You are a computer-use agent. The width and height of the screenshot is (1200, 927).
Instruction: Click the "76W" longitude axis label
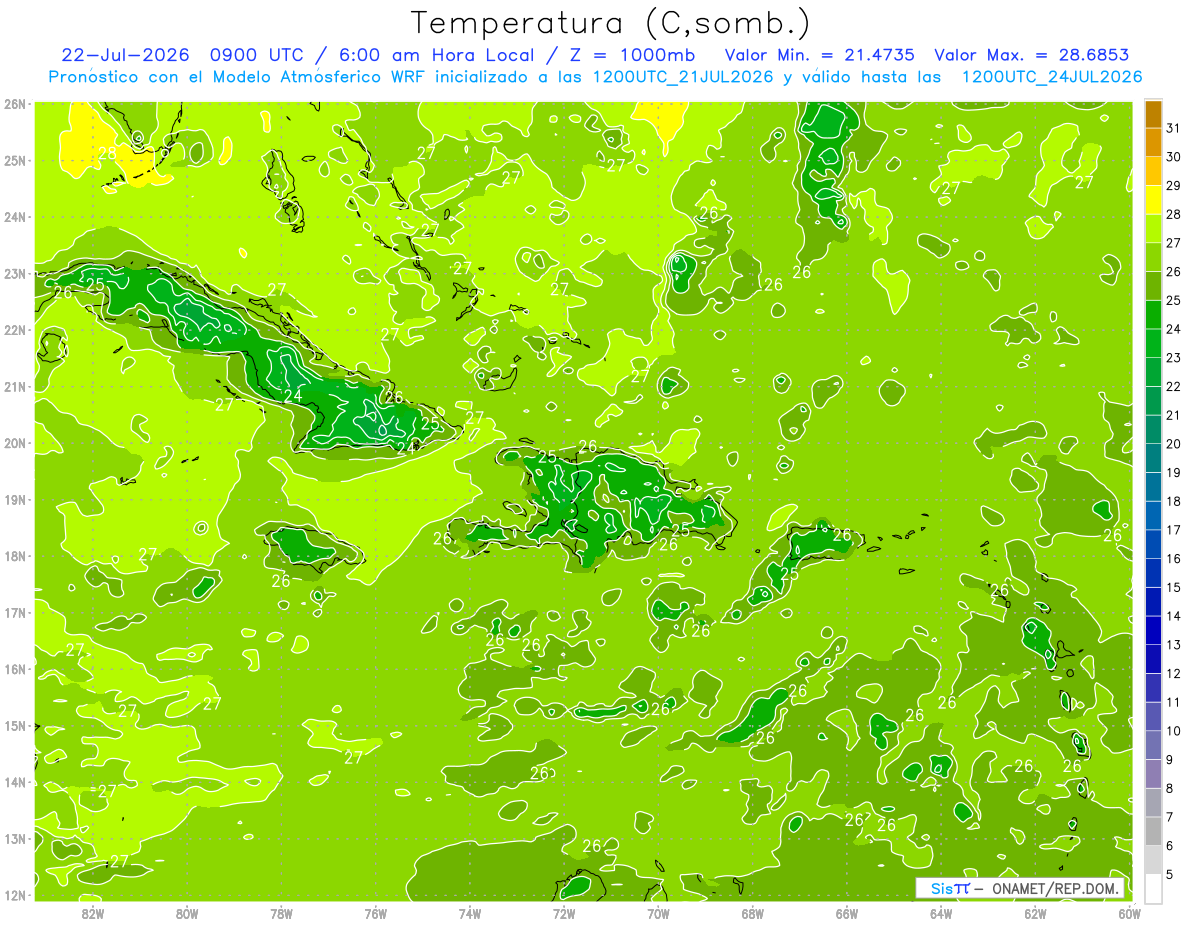tap(375, 913)
